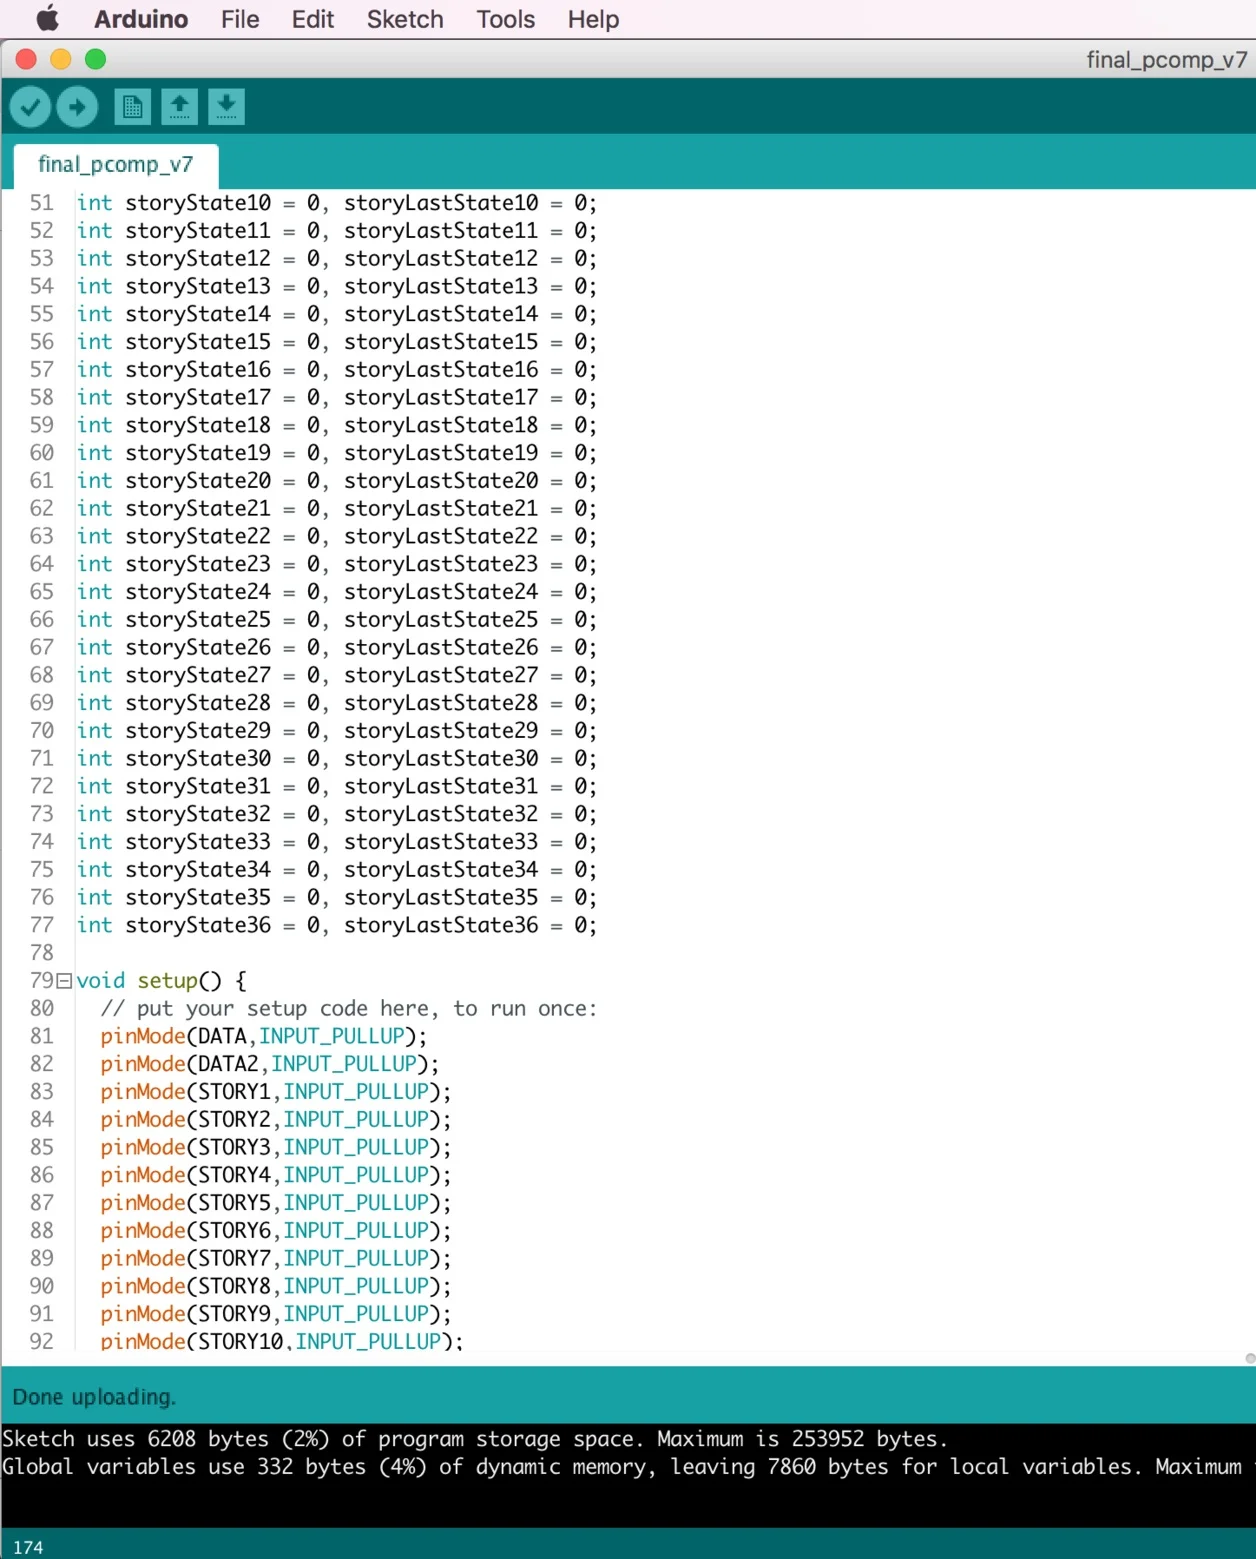1256x1559 pixels.
Task: Click the Upload arrow button
Action: point(77,106)
